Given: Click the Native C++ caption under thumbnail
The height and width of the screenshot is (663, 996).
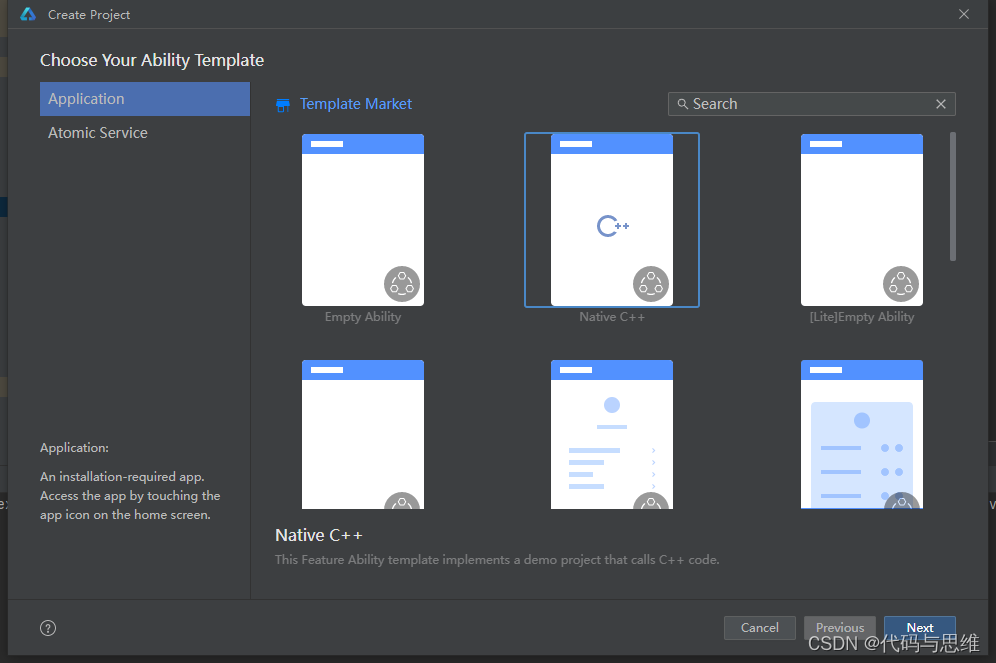Looking at the screenshot, I should pos(612,317).
